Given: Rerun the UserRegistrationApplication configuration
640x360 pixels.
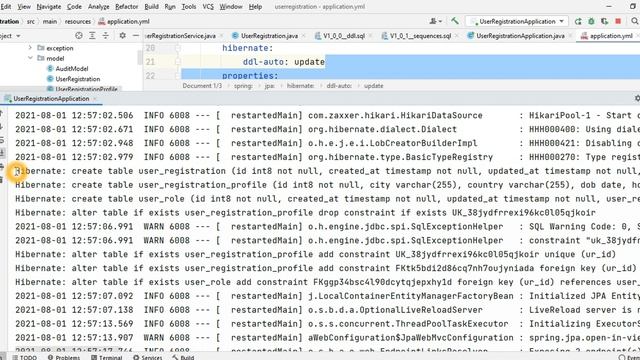Looking at the screenshot, I should tap(578, 21).
